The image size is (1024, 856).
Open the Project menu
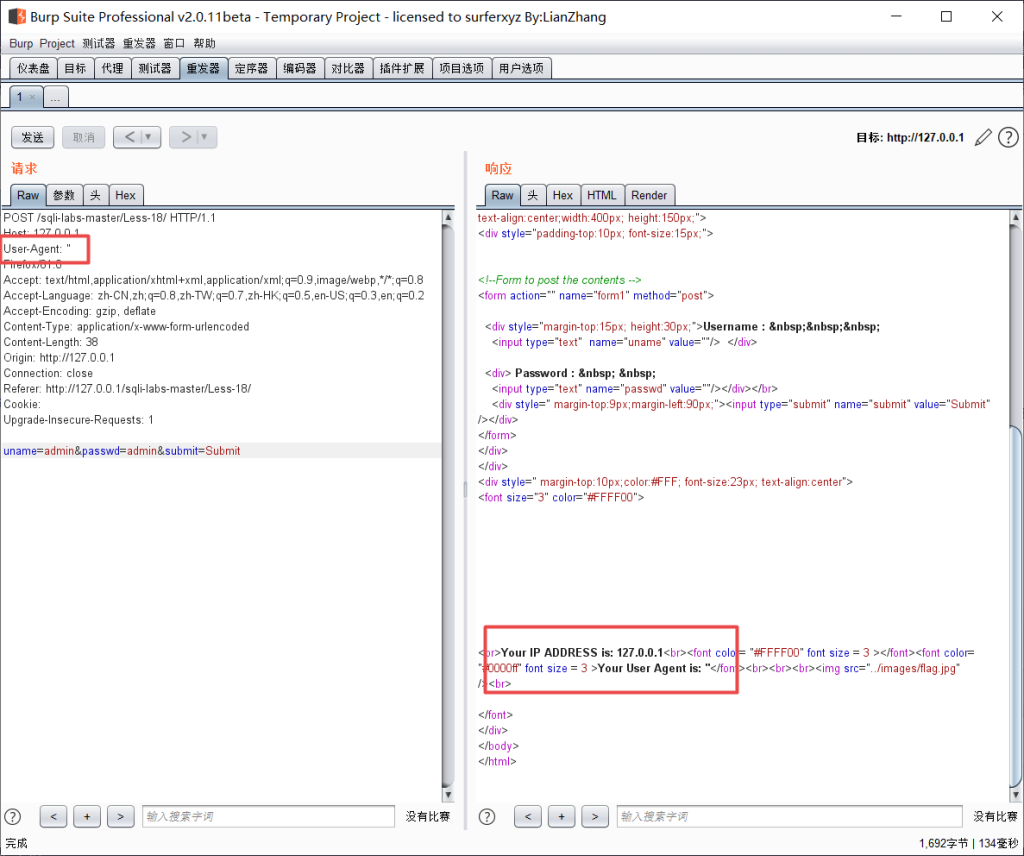(x=57, y=44)
